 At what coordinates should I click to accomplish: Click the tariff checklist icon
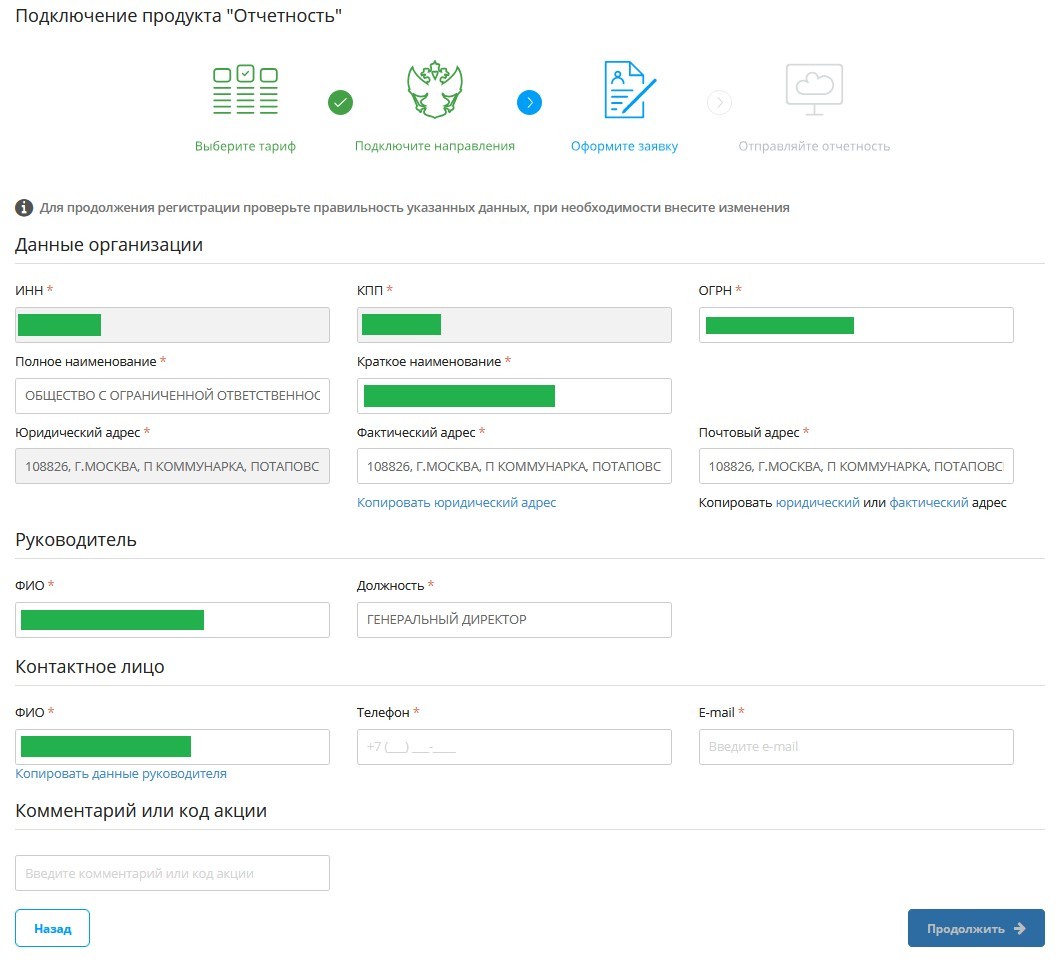[x=245, y=91]
